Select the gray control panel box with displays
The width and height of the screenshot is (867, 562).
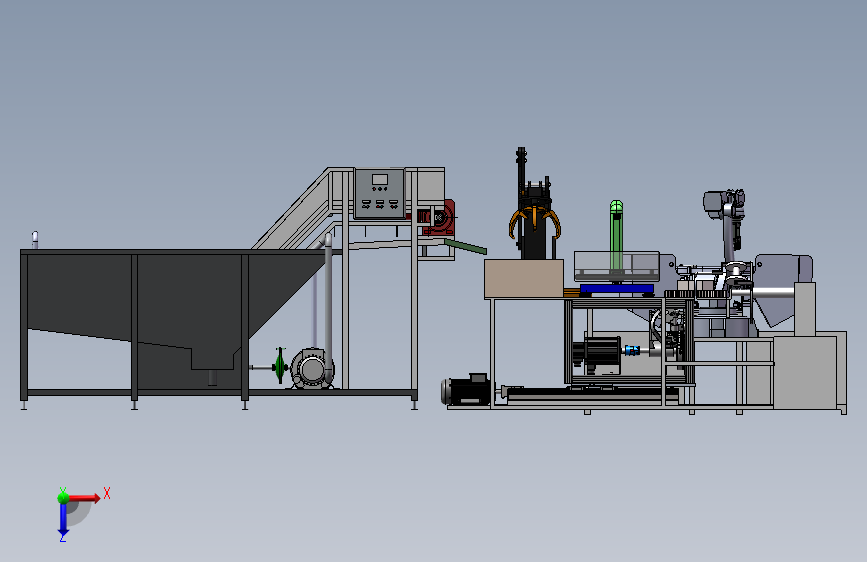click(380, 194)
